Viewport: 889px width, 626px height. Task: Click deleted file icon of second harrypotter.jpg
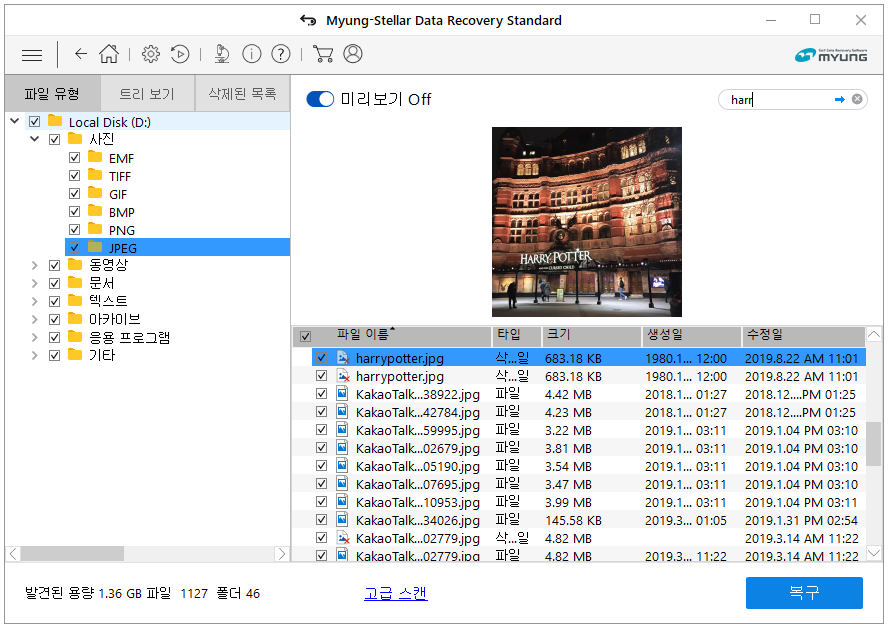(x=342, y=375)
